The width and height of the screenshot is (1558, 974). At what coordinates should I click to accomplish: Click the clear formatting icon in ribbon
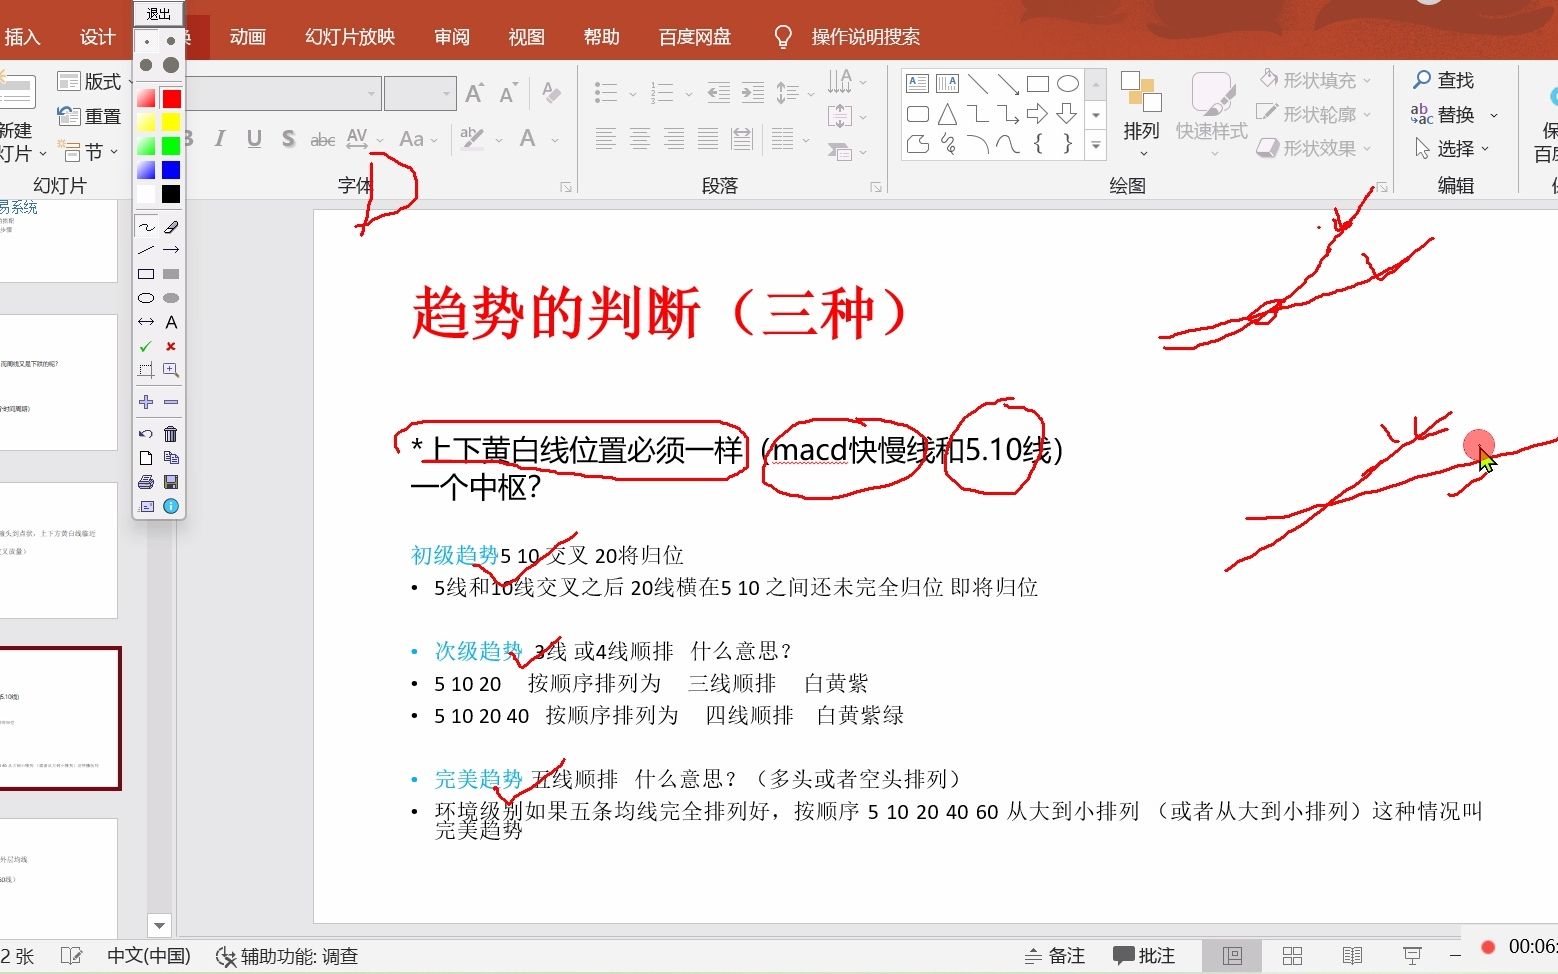(x=550, y=93)
